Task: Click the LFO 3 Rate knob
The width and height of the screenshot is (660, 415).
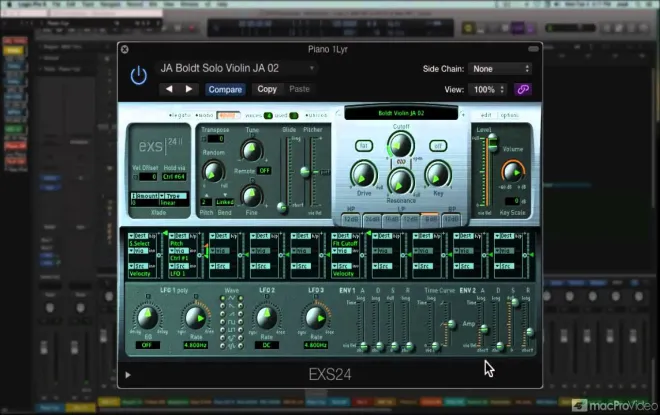Action: tap(316, 318)
